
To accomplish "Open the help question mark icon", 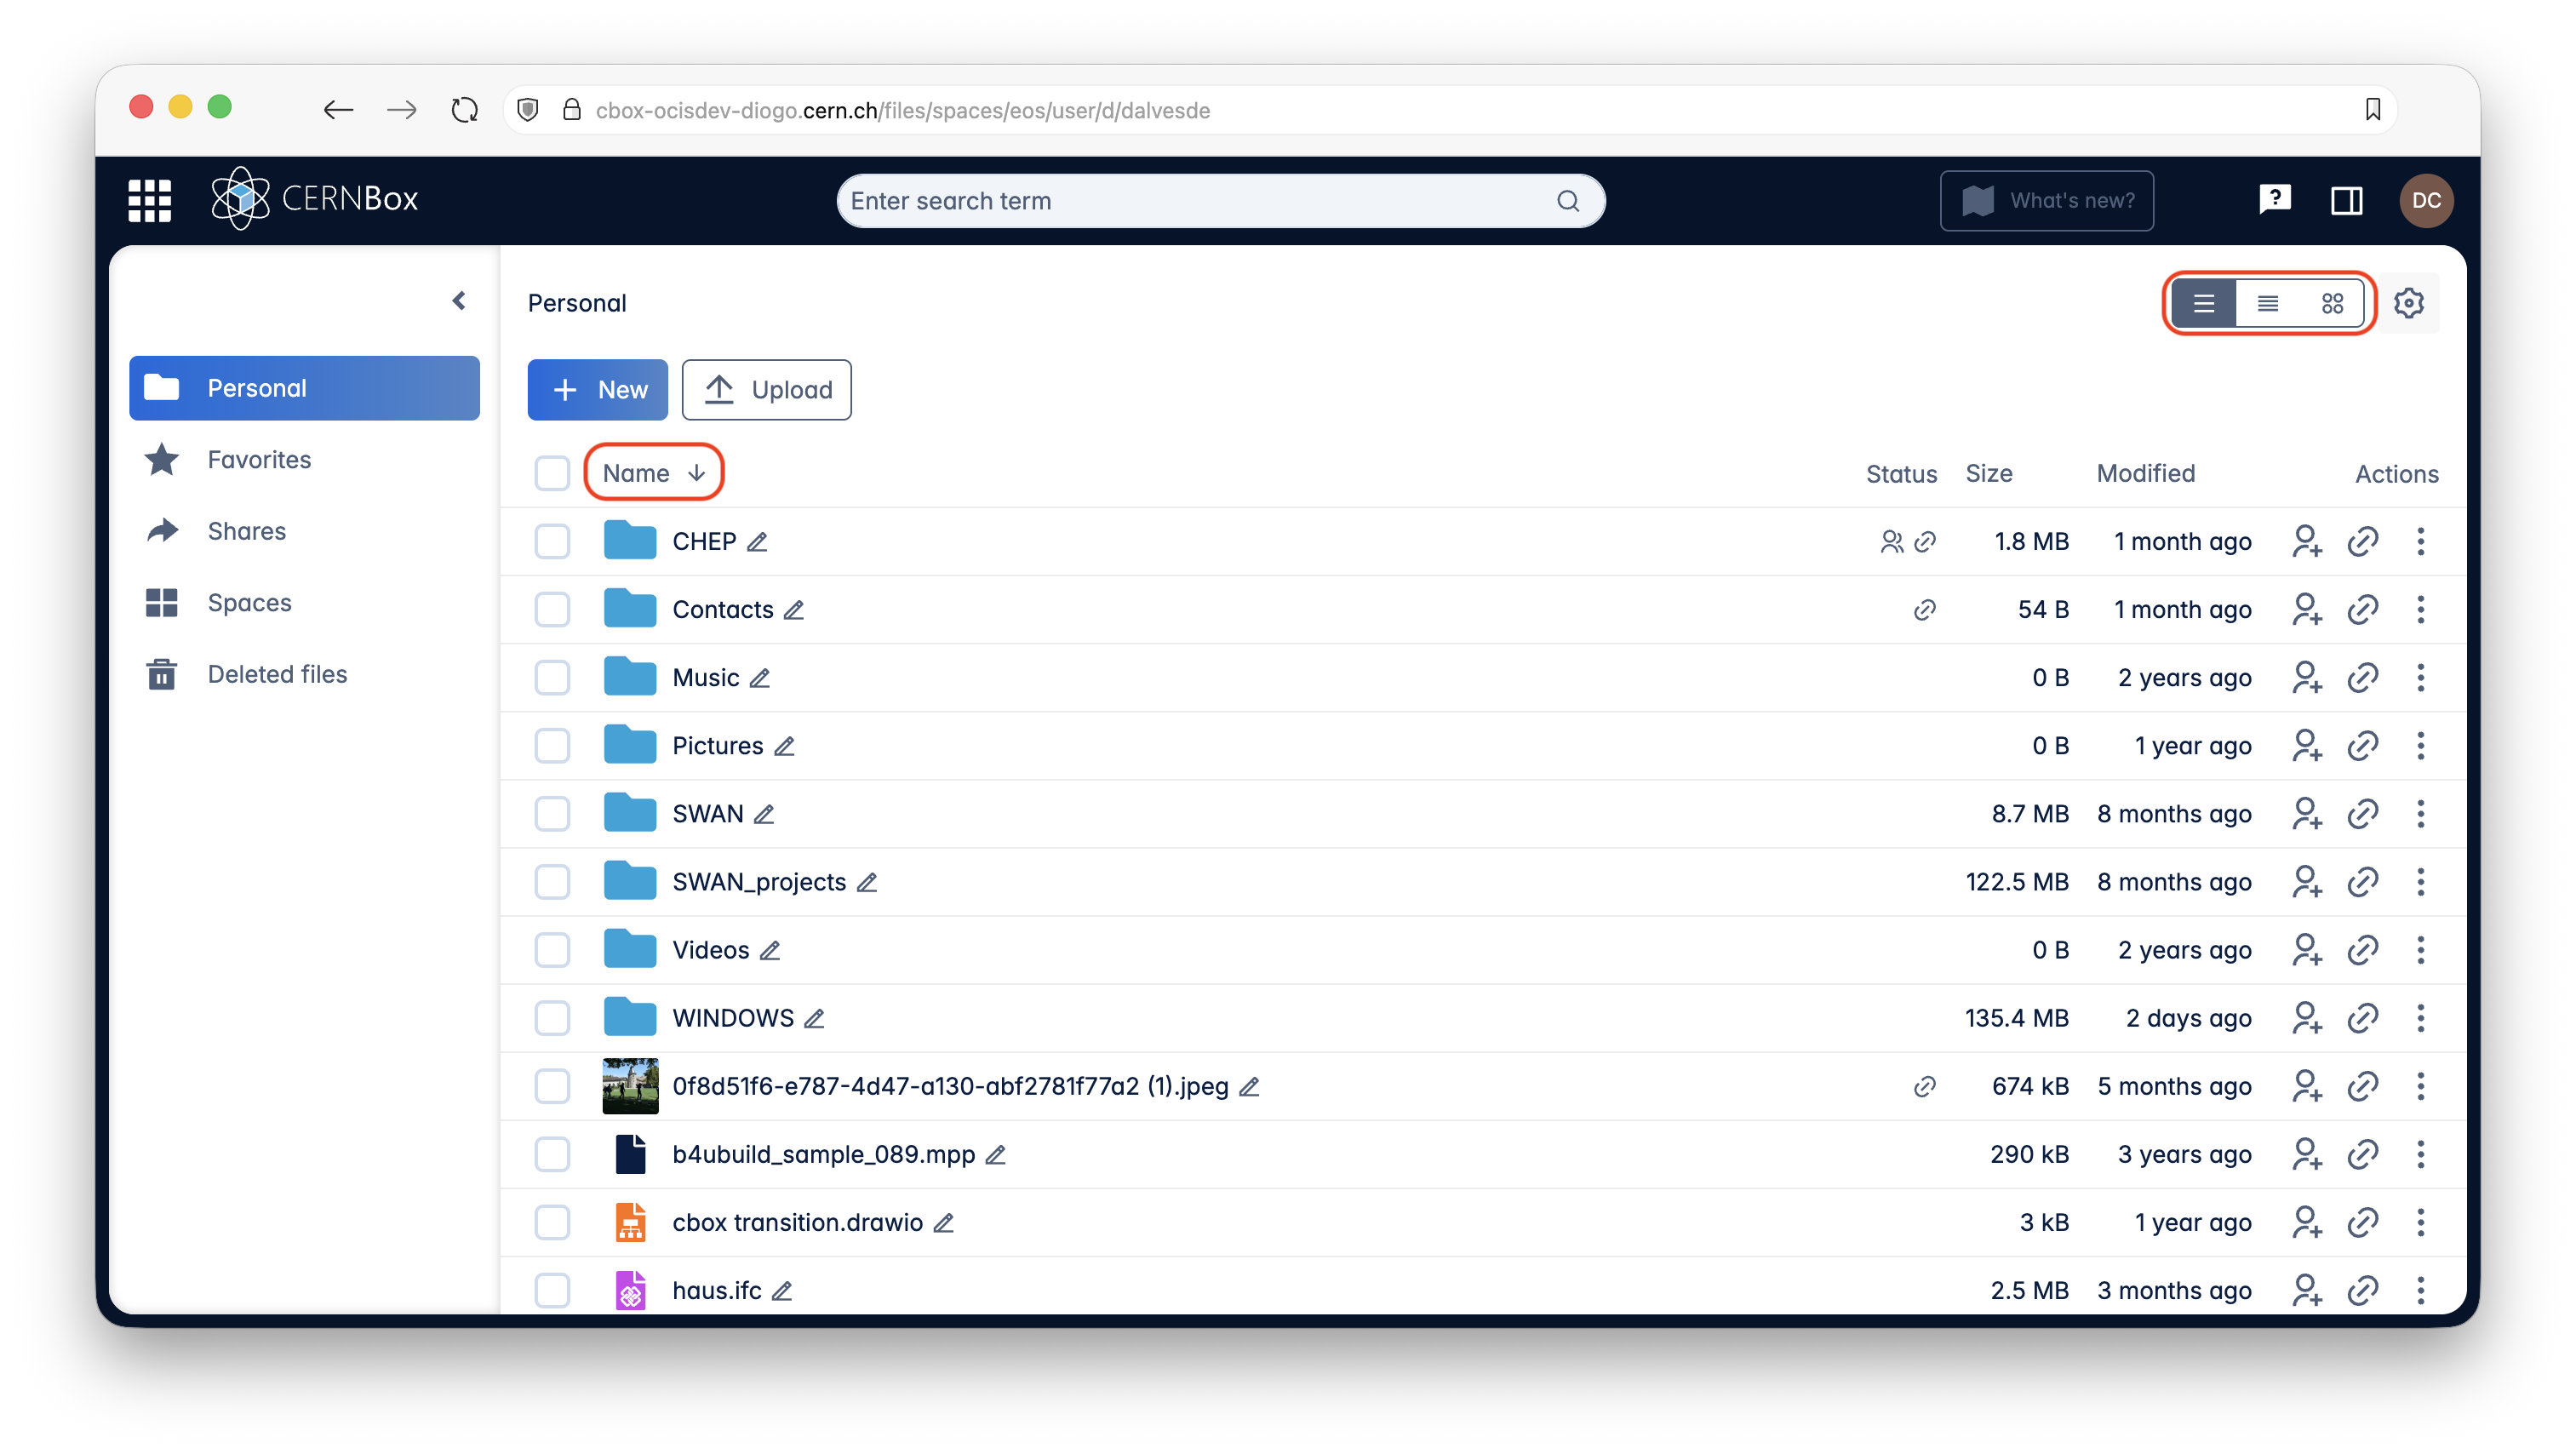I will click(2274, 200).
